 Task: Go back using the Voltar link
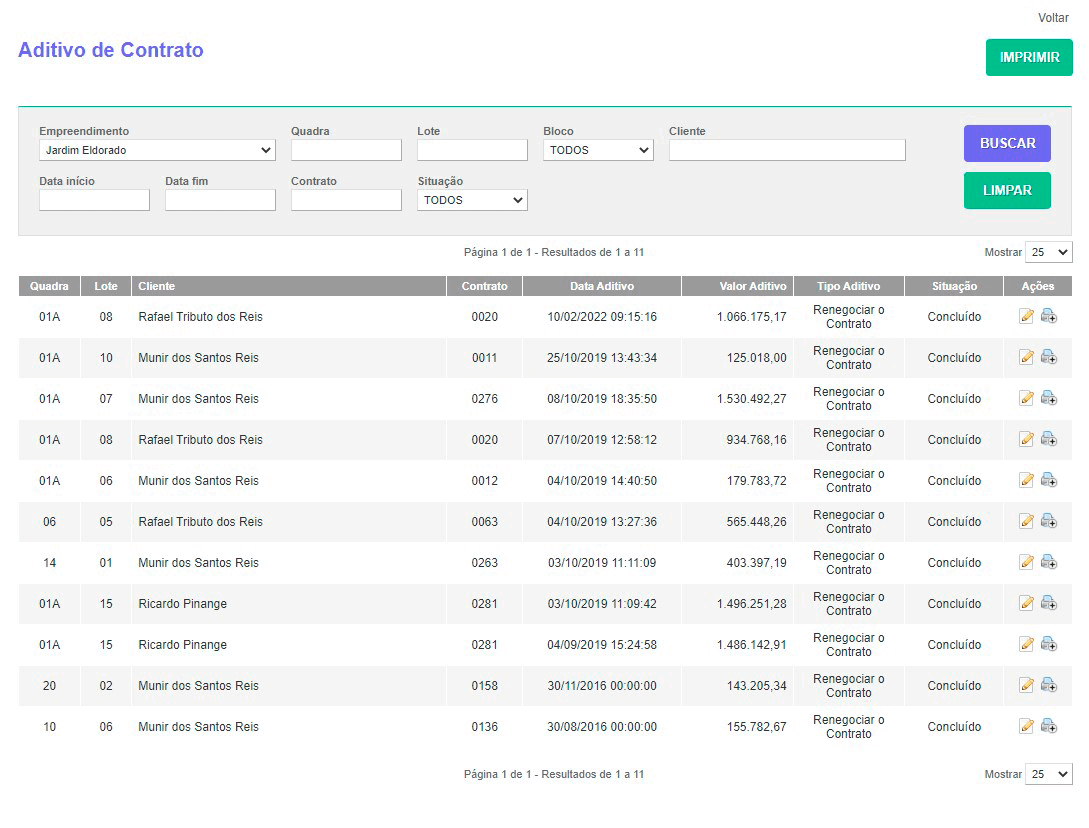click(x=1053, y=18)
